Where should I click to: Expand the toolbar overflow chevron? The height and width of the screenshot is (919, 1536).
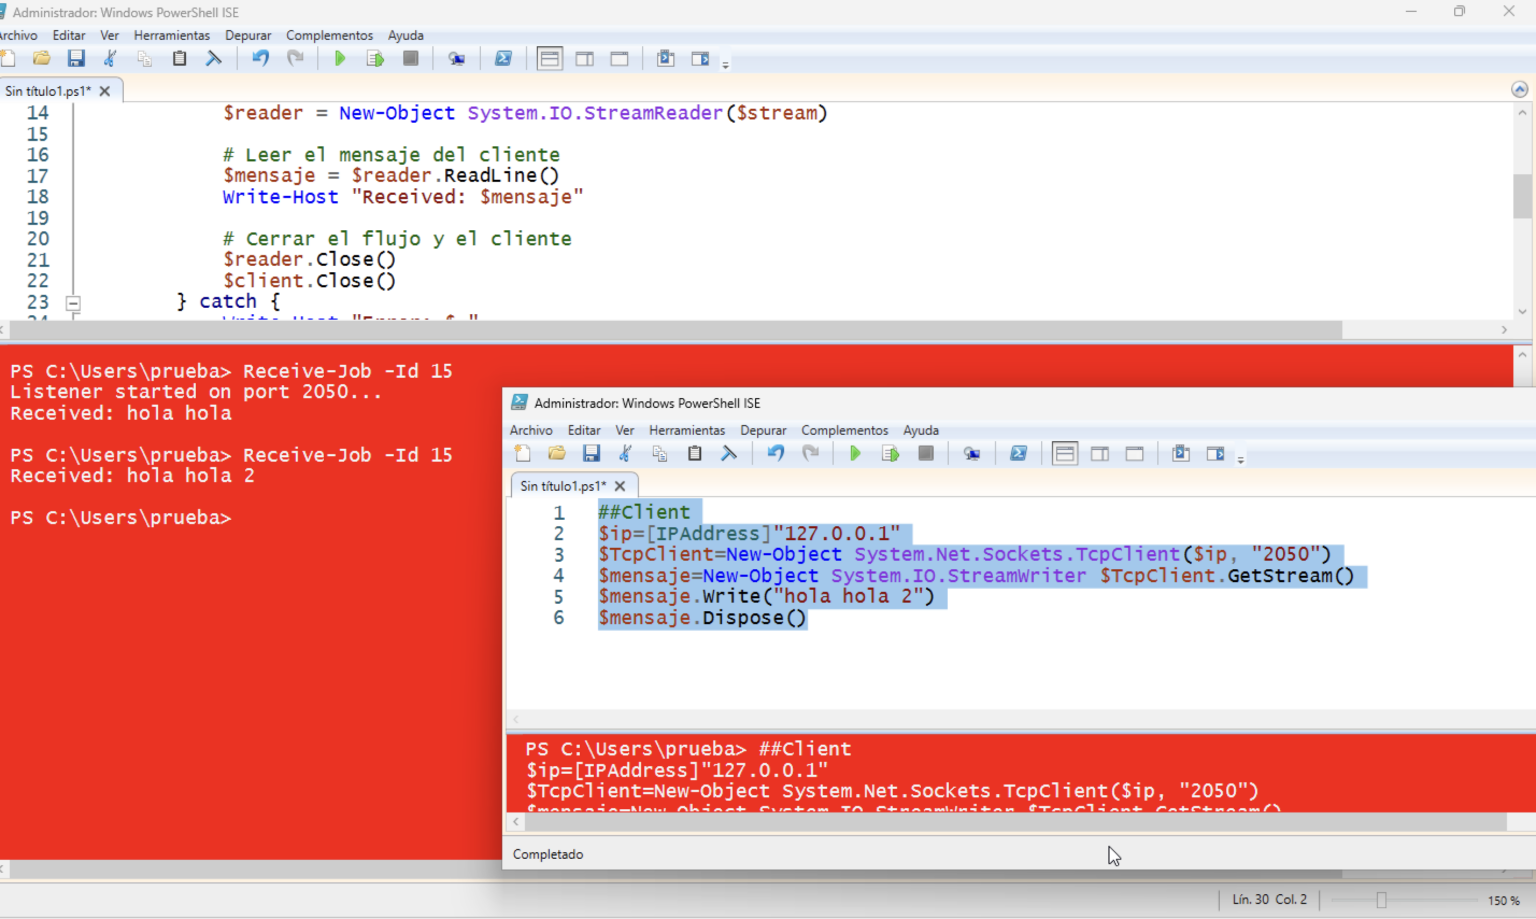coord(727,63)
